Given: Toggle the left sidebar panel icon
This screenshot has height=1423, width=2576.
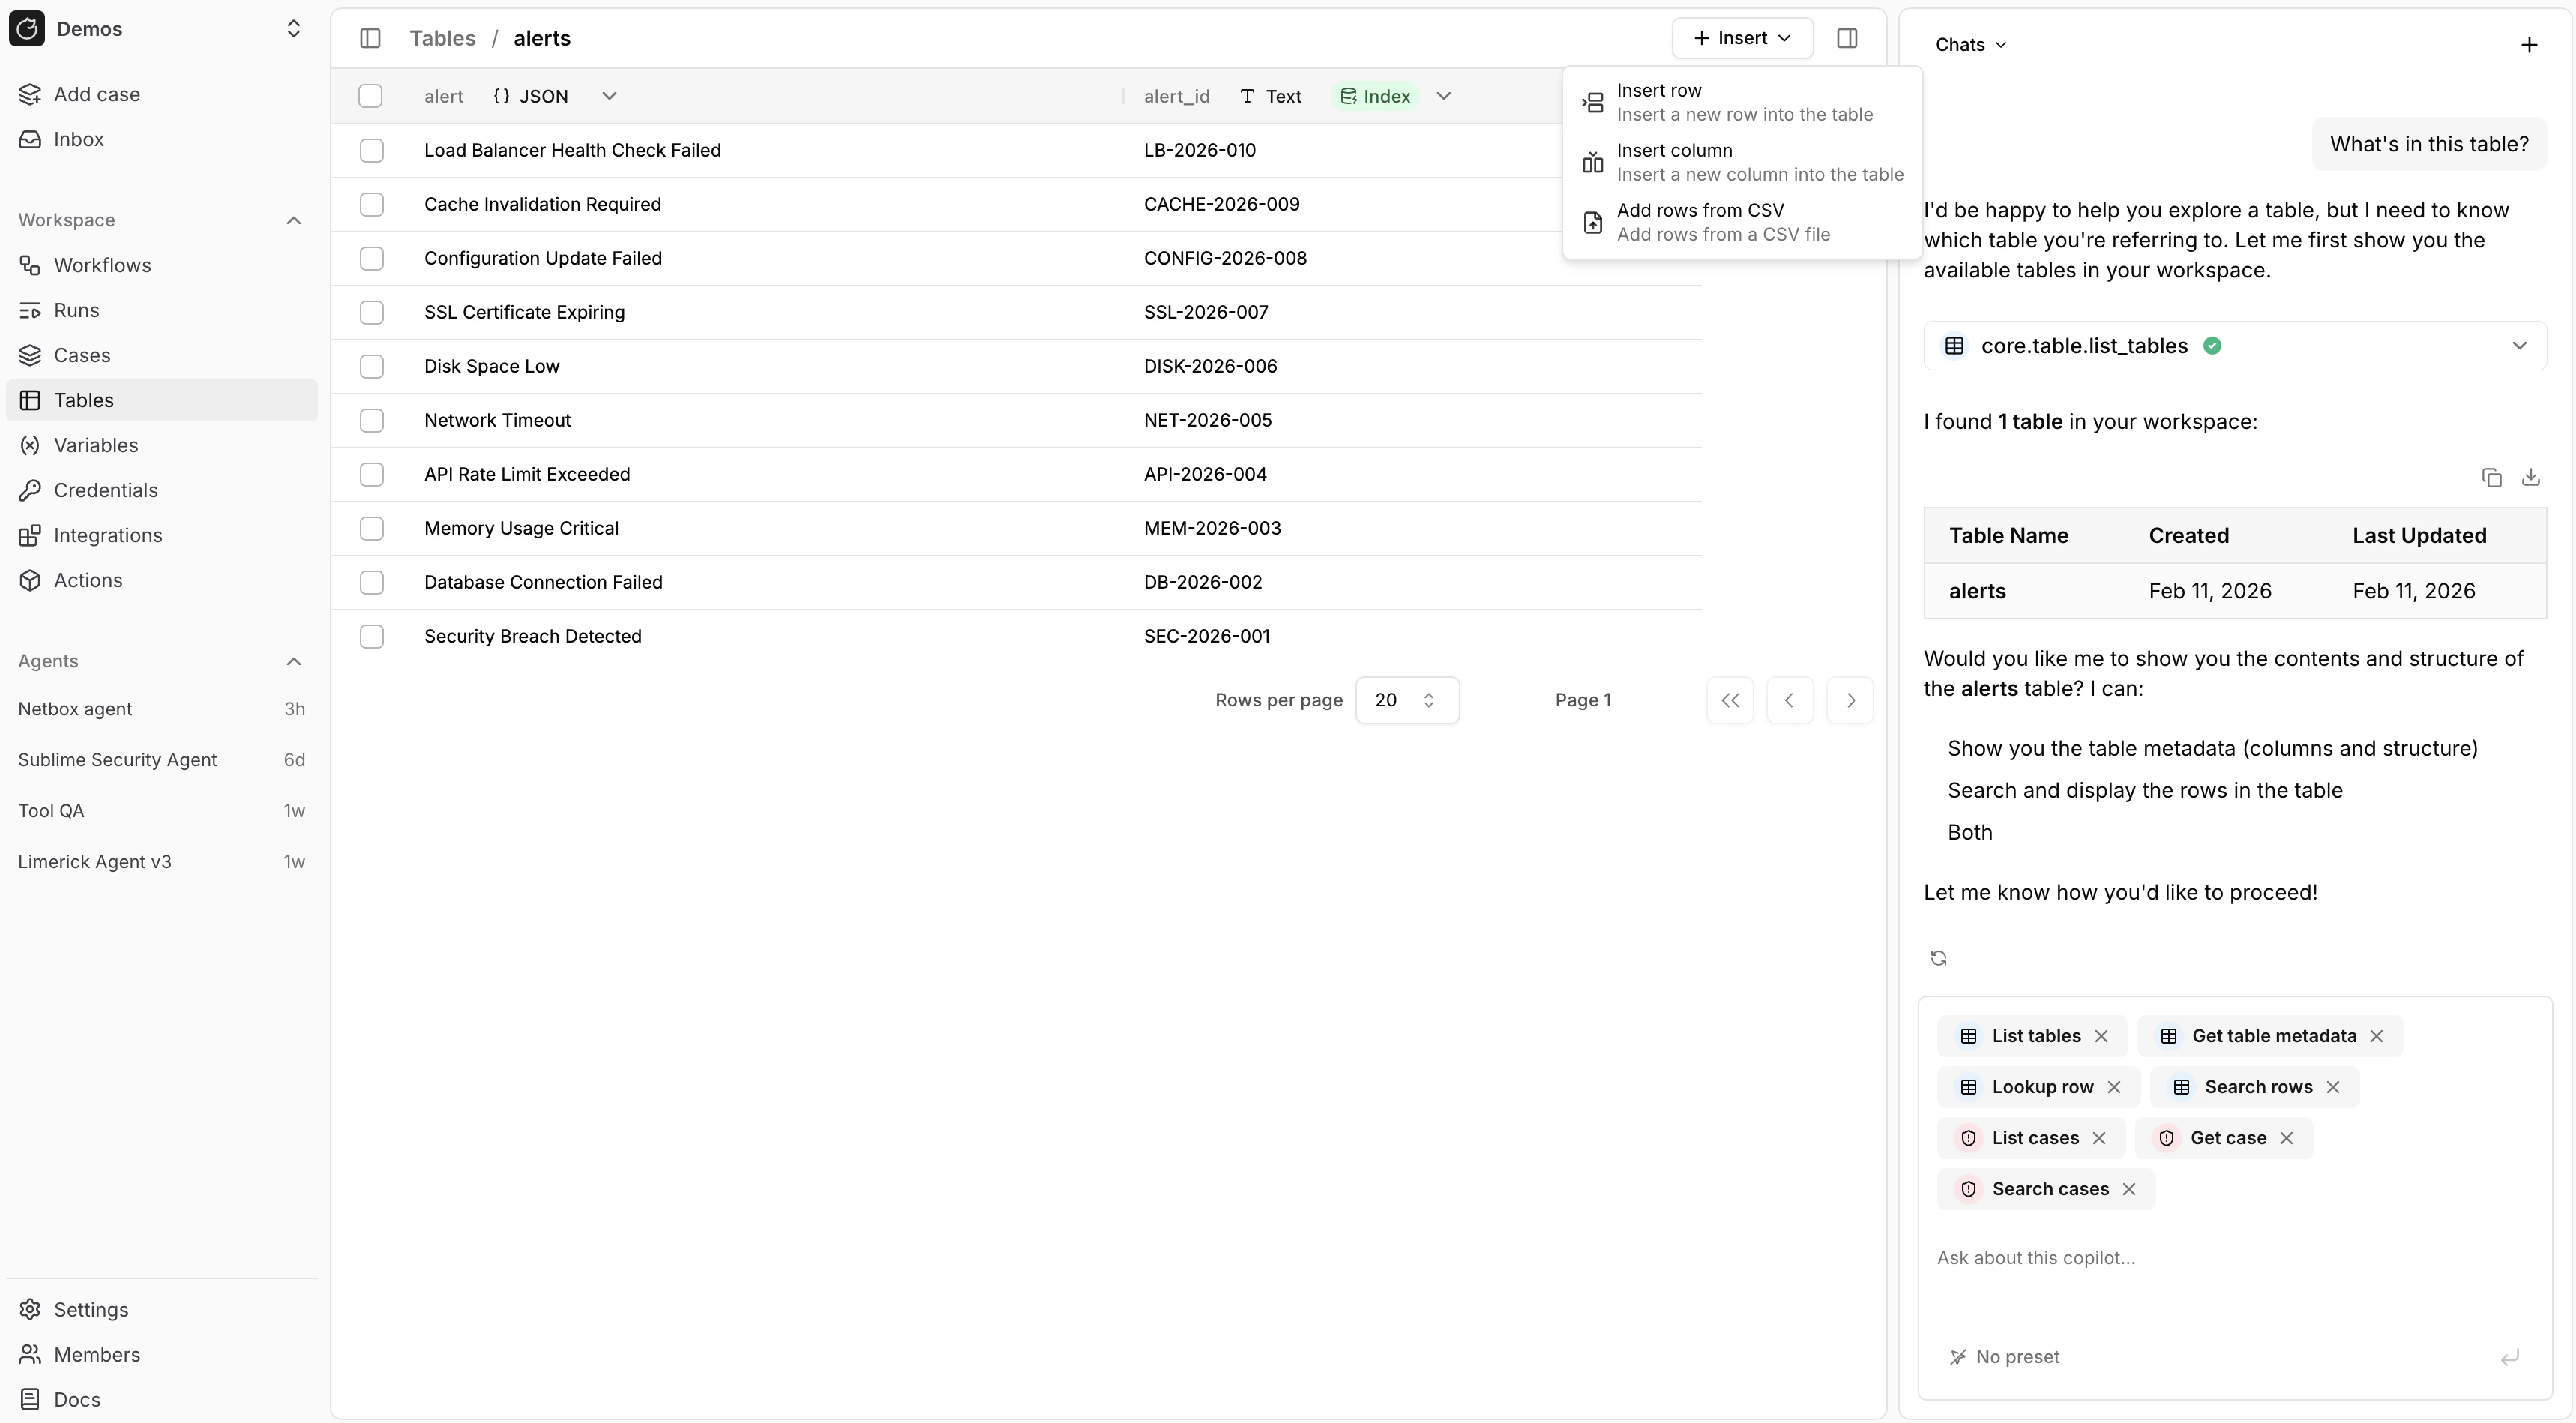Looking at the screenshot, I should click(370, 38).
